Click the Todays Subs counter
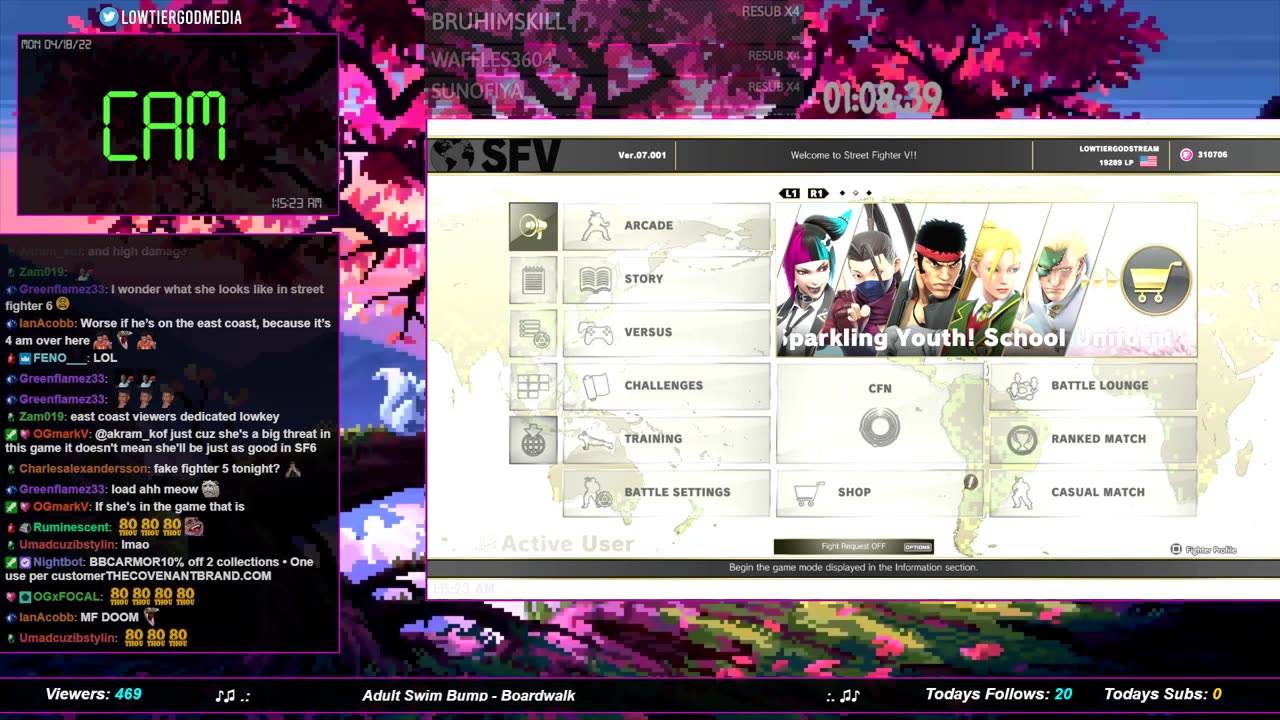The height and width of the screenshot is (720, 1280). pos(1162,694)
